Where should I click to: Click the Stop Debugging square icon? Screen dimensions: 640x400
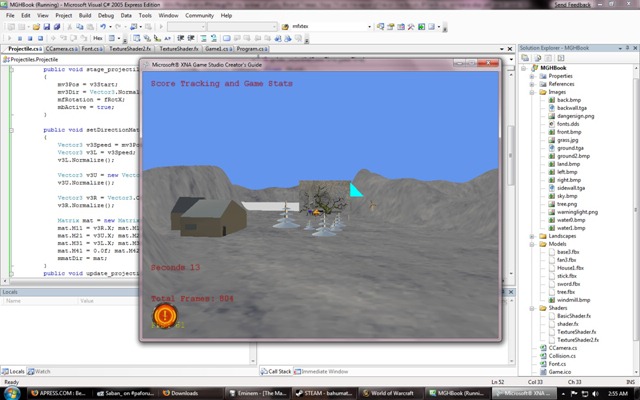[30, 38]
